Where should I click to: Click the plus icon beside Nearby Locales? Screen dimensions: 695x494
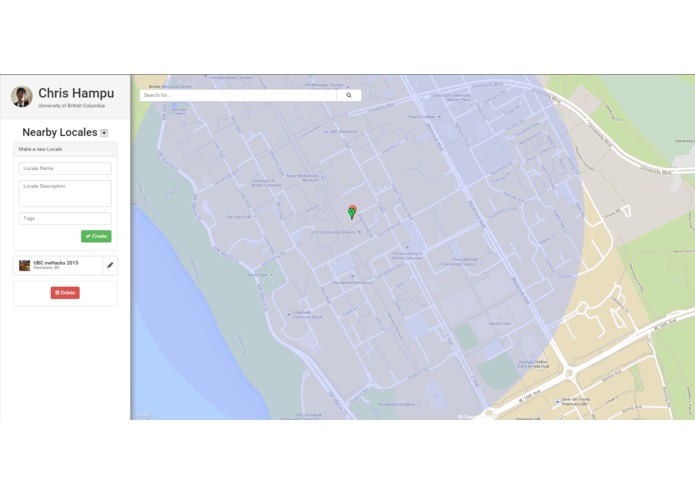pos(104,133)
